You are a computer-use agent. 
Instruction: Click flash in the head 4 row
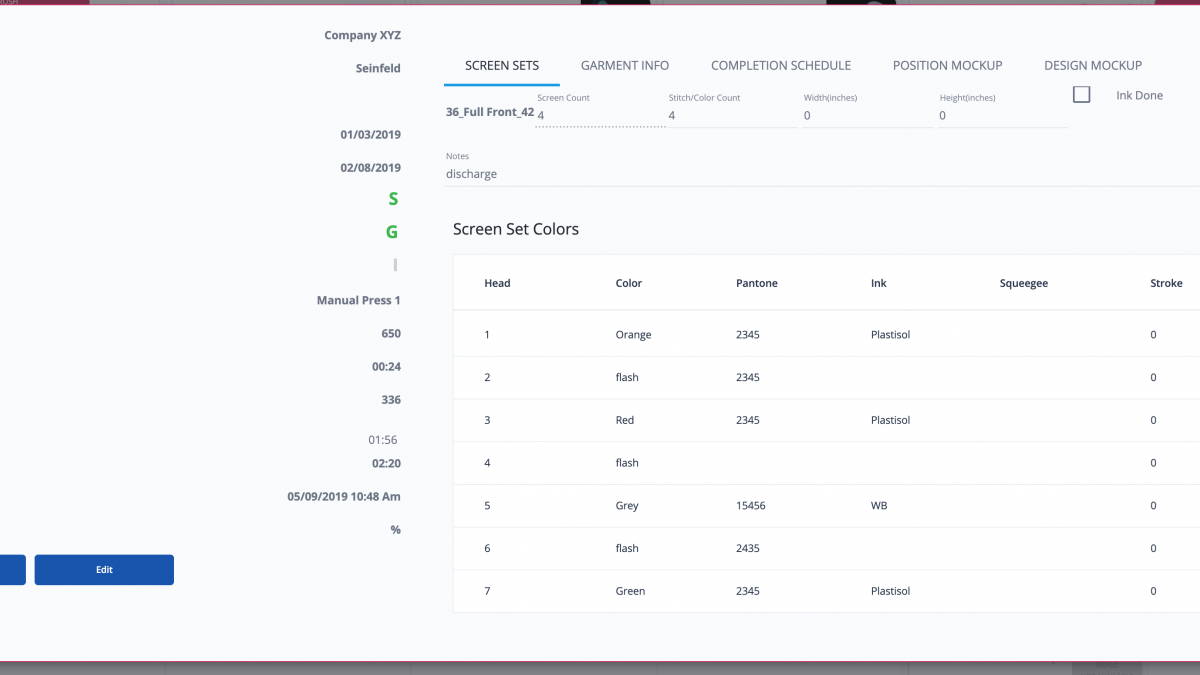tap(627, 463)
